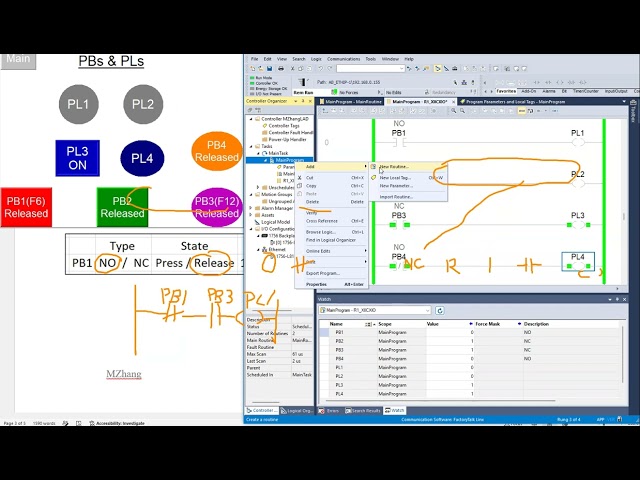640x480 pixels.
Task: Click the purple PB3(F12) Released pushbutton
Action: (x=217, y=207)
